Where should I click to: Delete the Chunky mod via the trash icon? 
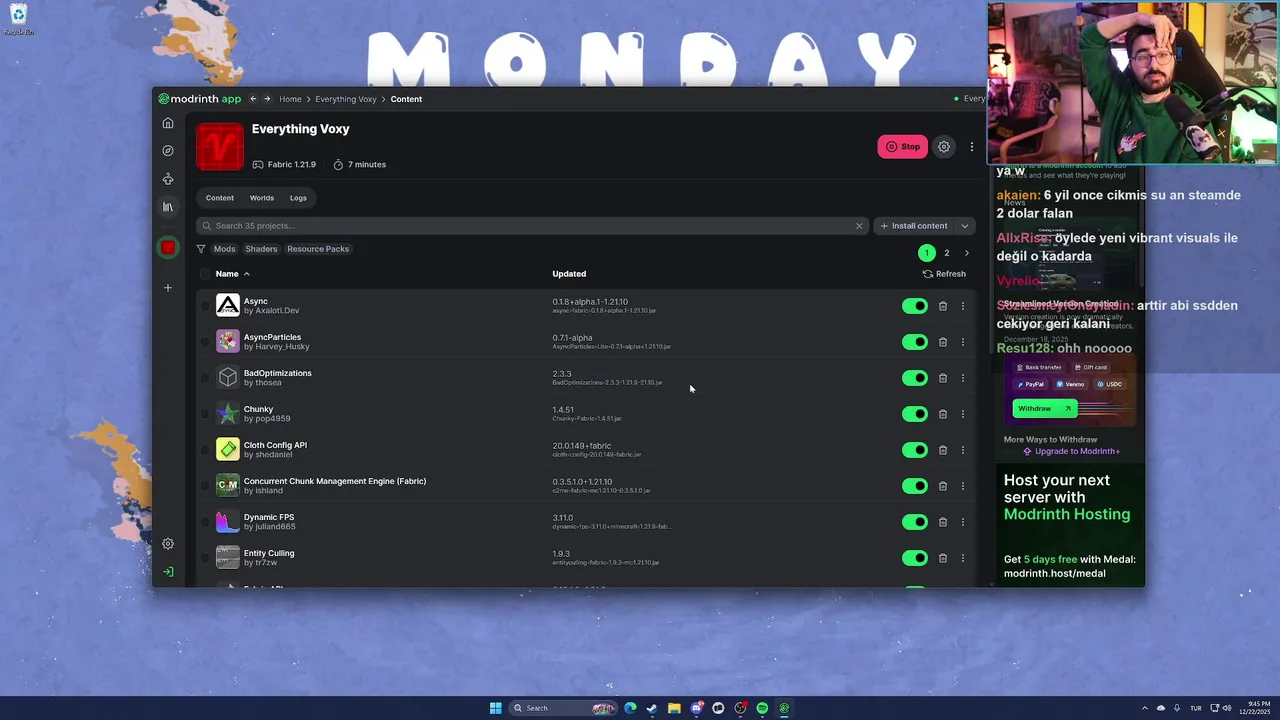943,414
